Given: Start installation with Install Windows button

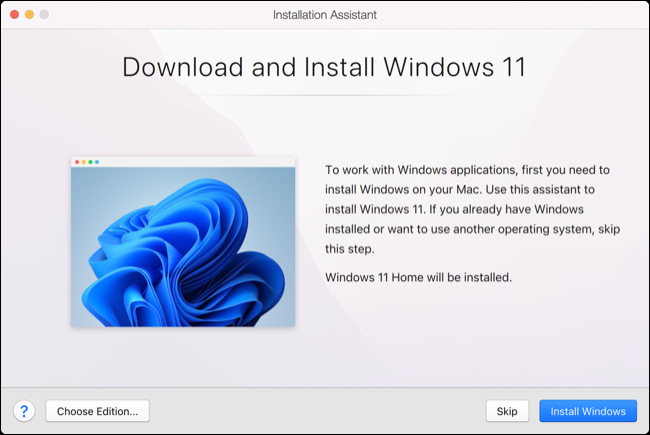Looking at the screenshot, I should coord(588,411).
